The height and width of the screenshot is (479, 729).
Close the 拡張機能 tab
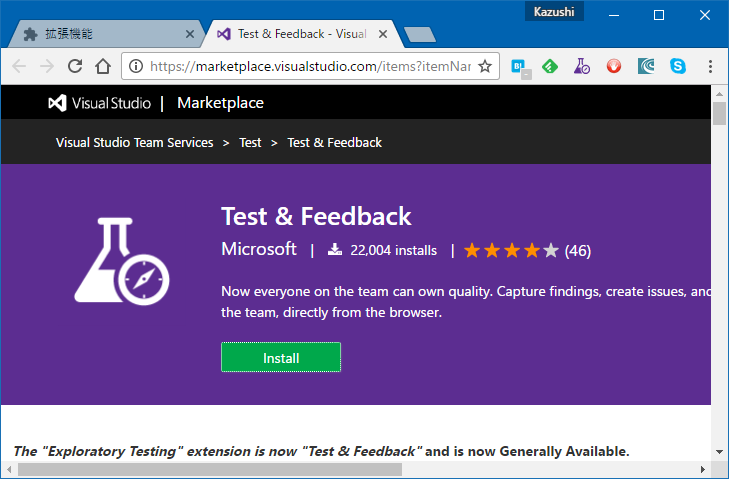pos(190,34)
